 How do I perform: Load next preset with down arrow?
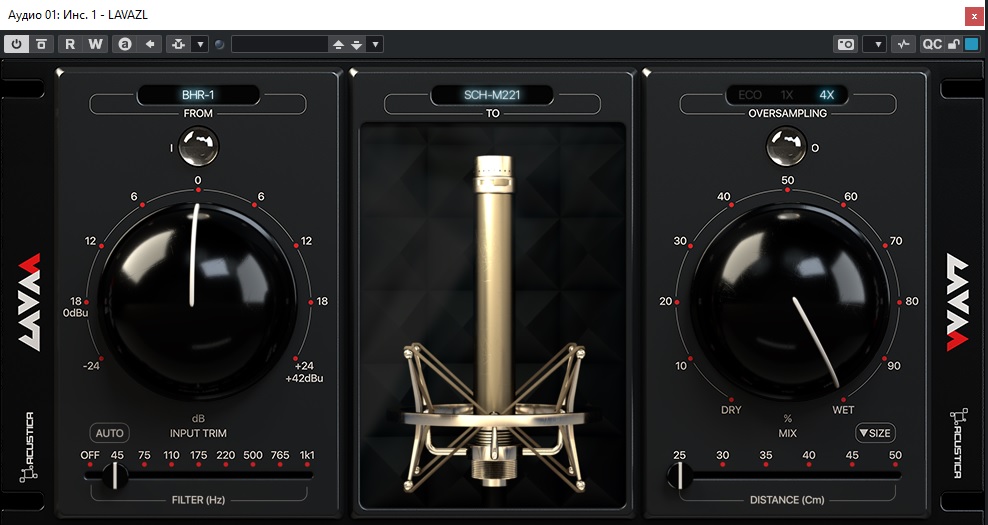click(x=357, y=44)
